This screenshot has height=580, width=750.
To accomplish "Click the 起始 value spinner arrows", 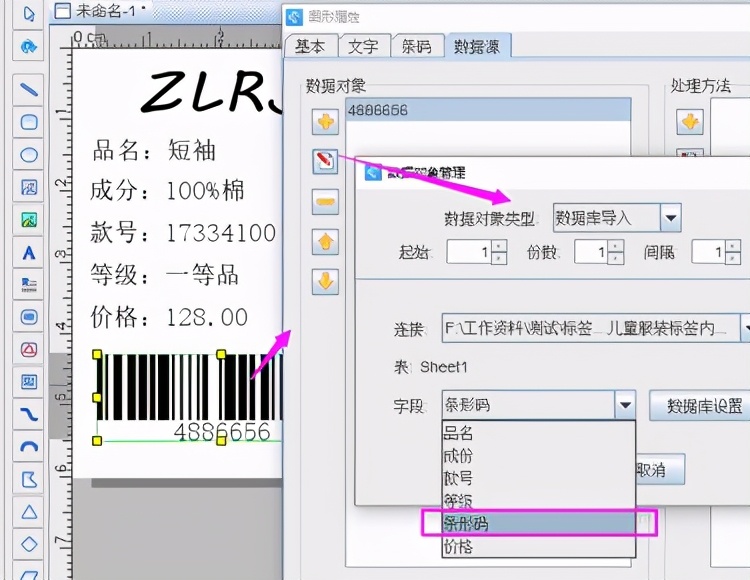I will click(498, 252).
